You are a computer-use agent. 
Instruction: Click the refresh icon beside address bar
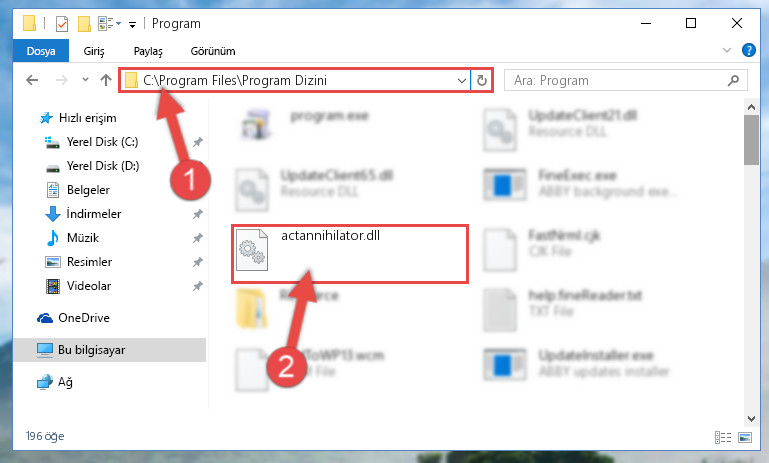pos(482,80)
